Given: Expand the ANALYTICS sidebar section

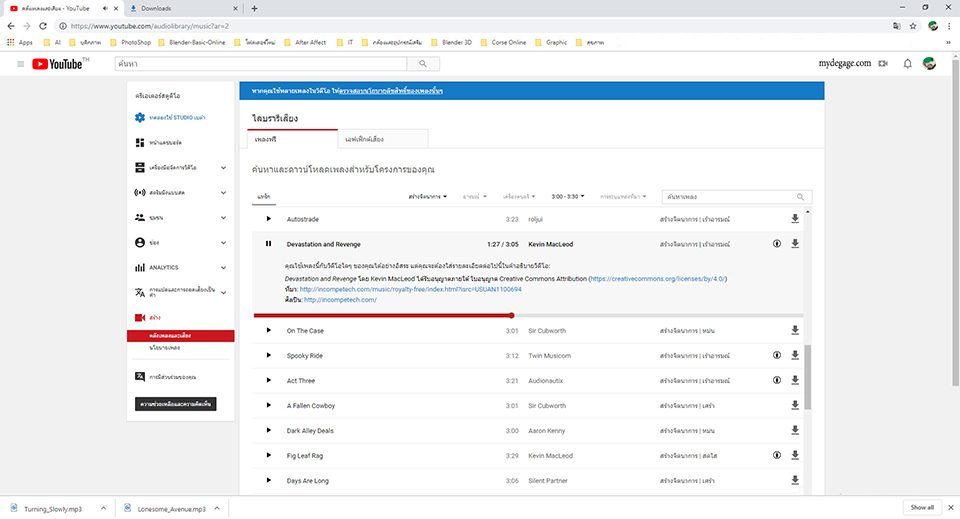Looking at the screenshot, I should (x=223, y=267).
